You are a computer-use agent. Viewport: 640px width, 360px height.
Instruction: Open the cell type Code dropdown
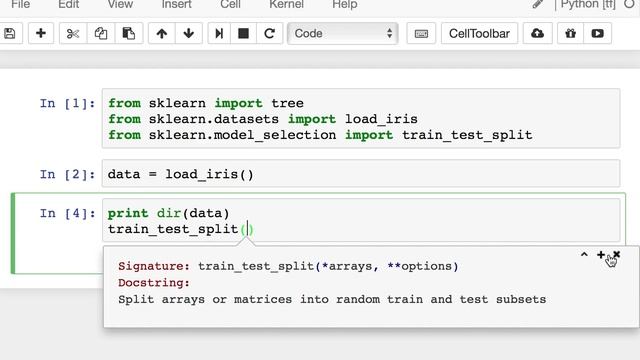pyautogui.click(x=342, y=33)
